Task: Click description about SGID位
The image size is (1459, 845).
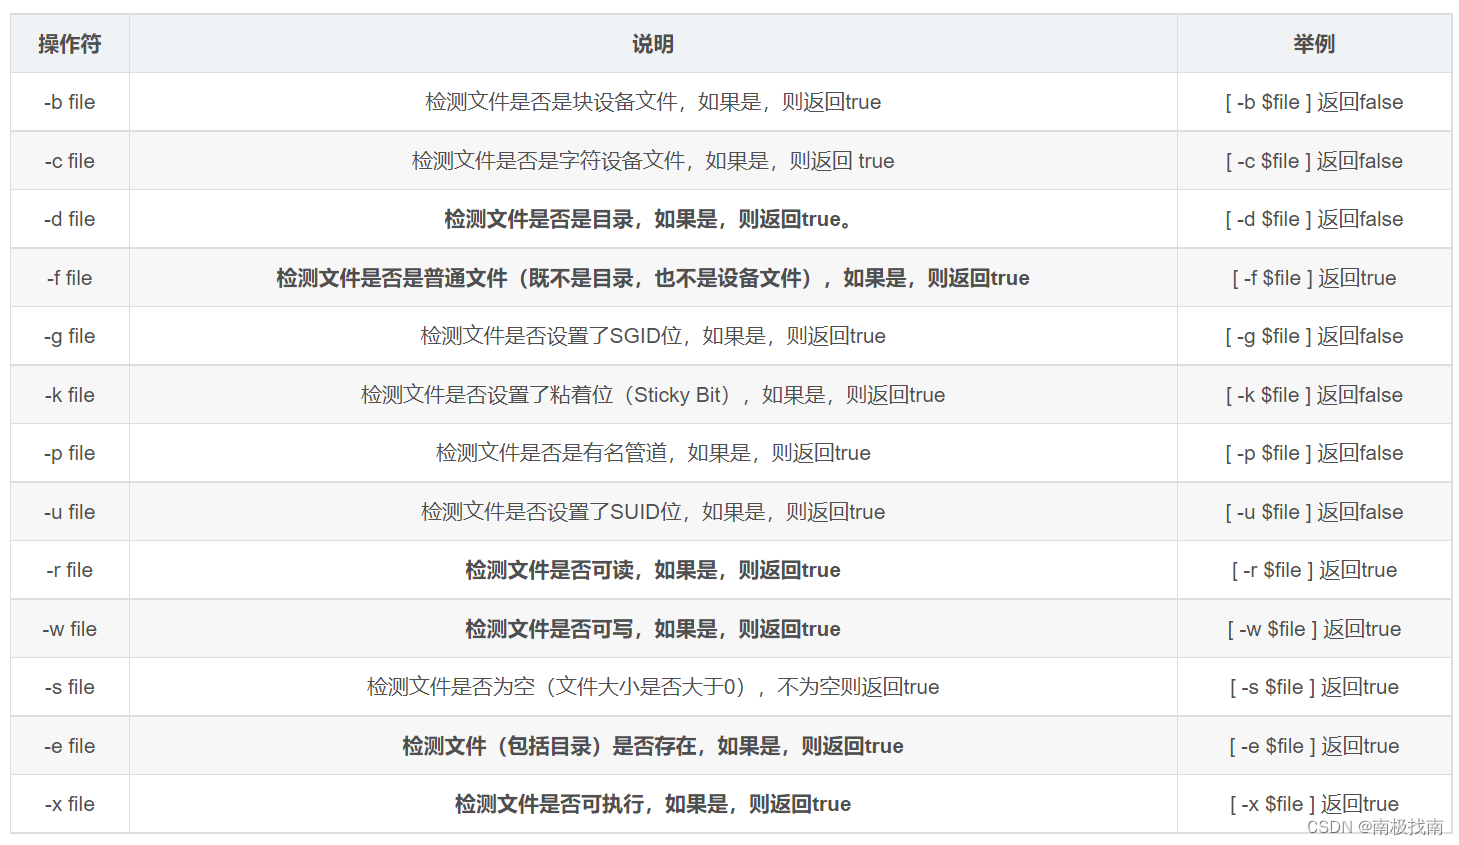Action: [653, 336]
